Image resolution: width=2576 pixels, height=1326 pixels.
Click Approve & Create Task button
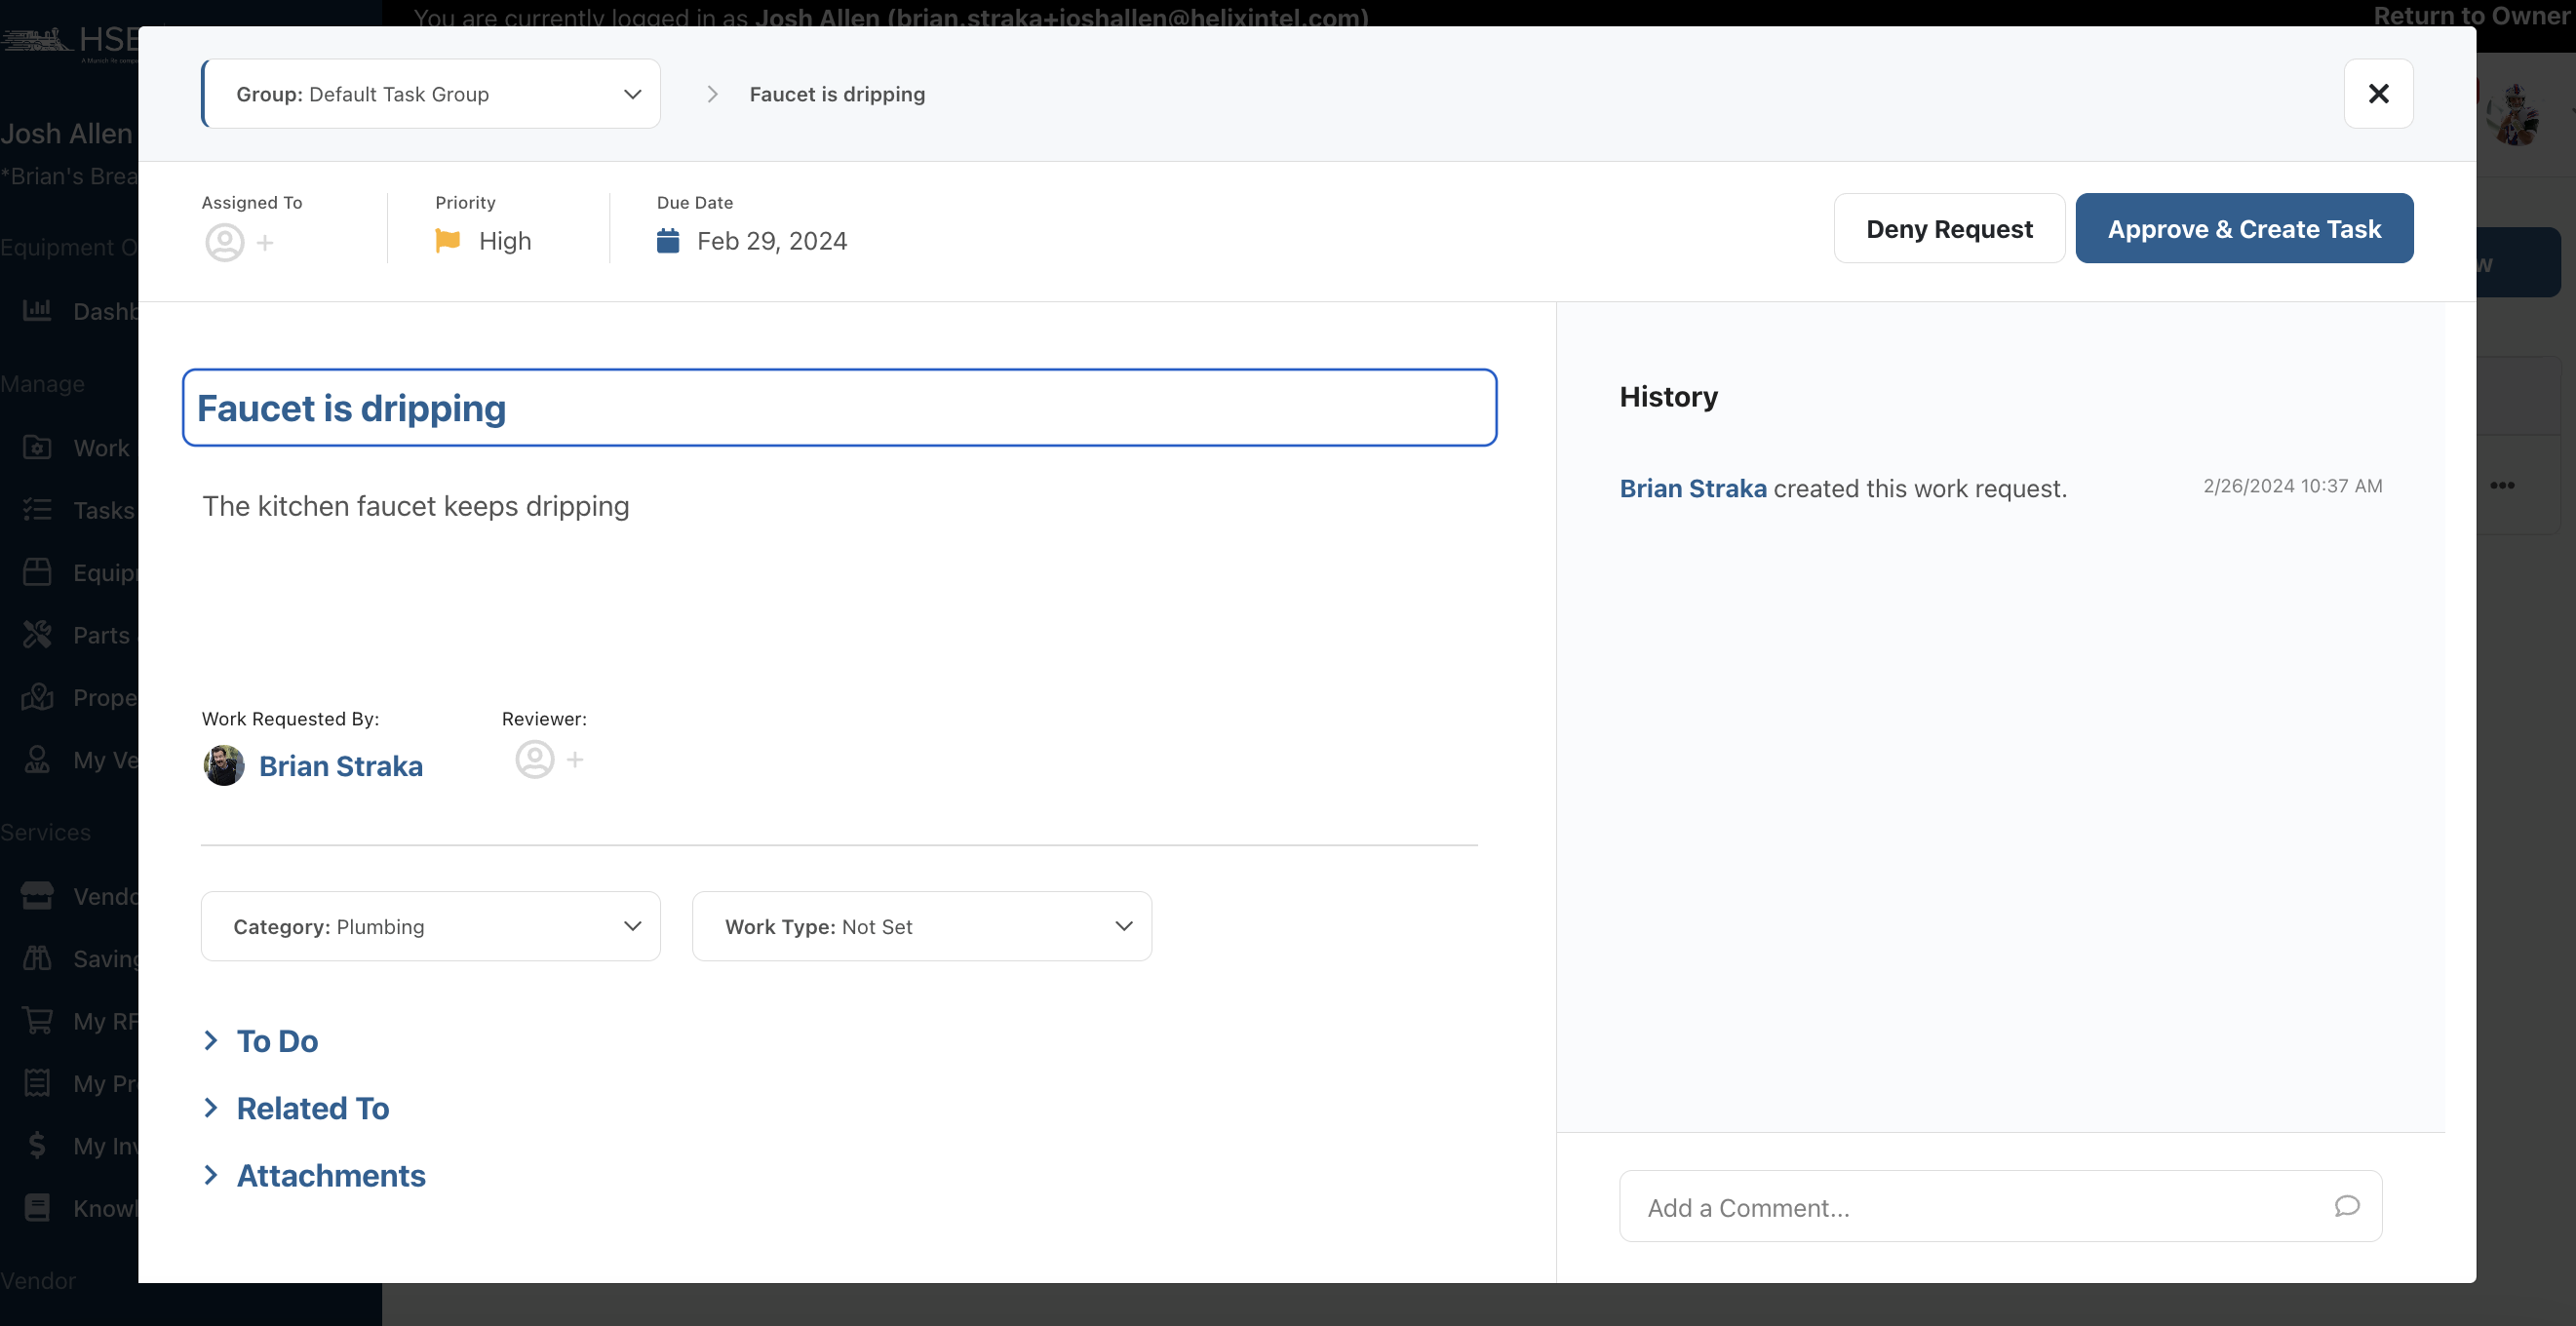click(2244, 229)
